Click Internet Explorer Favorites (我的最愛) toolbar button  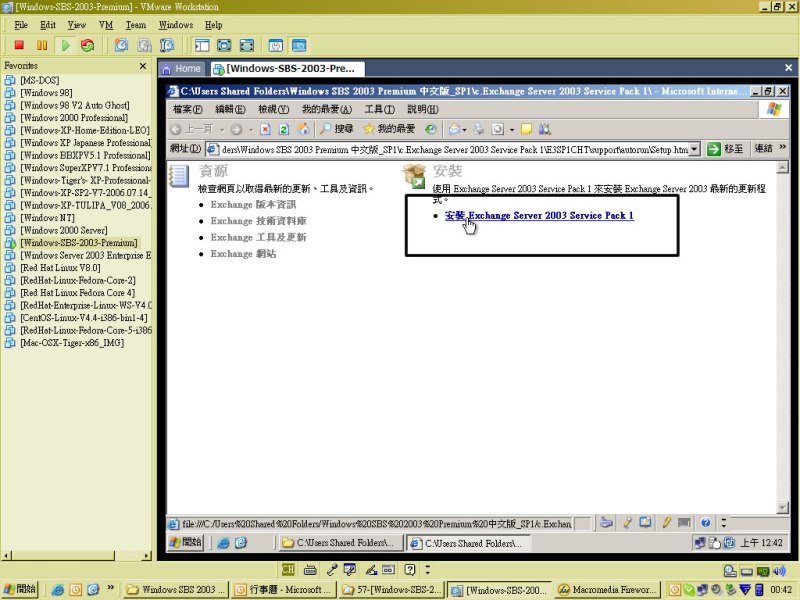[389, 129]
